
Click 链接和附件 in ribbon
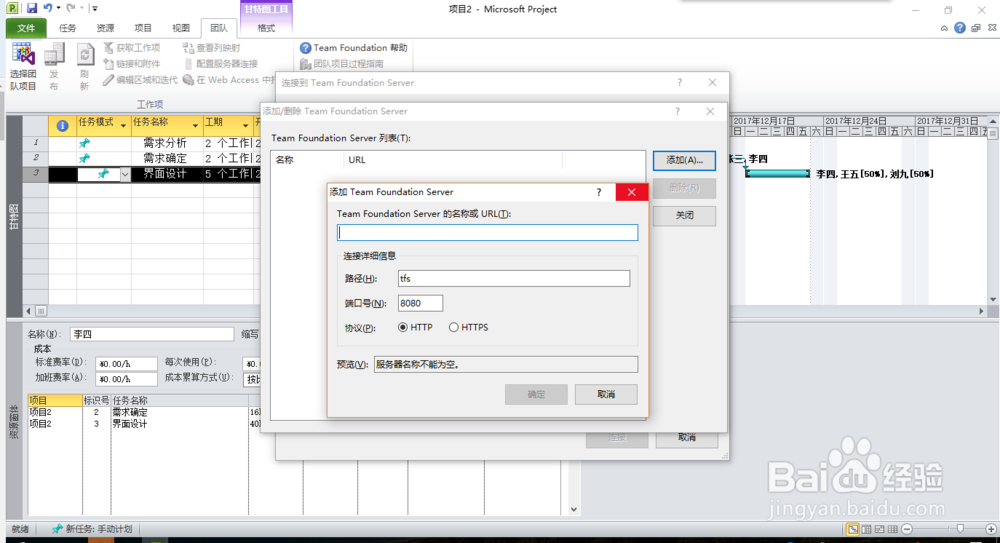(131, 64)
